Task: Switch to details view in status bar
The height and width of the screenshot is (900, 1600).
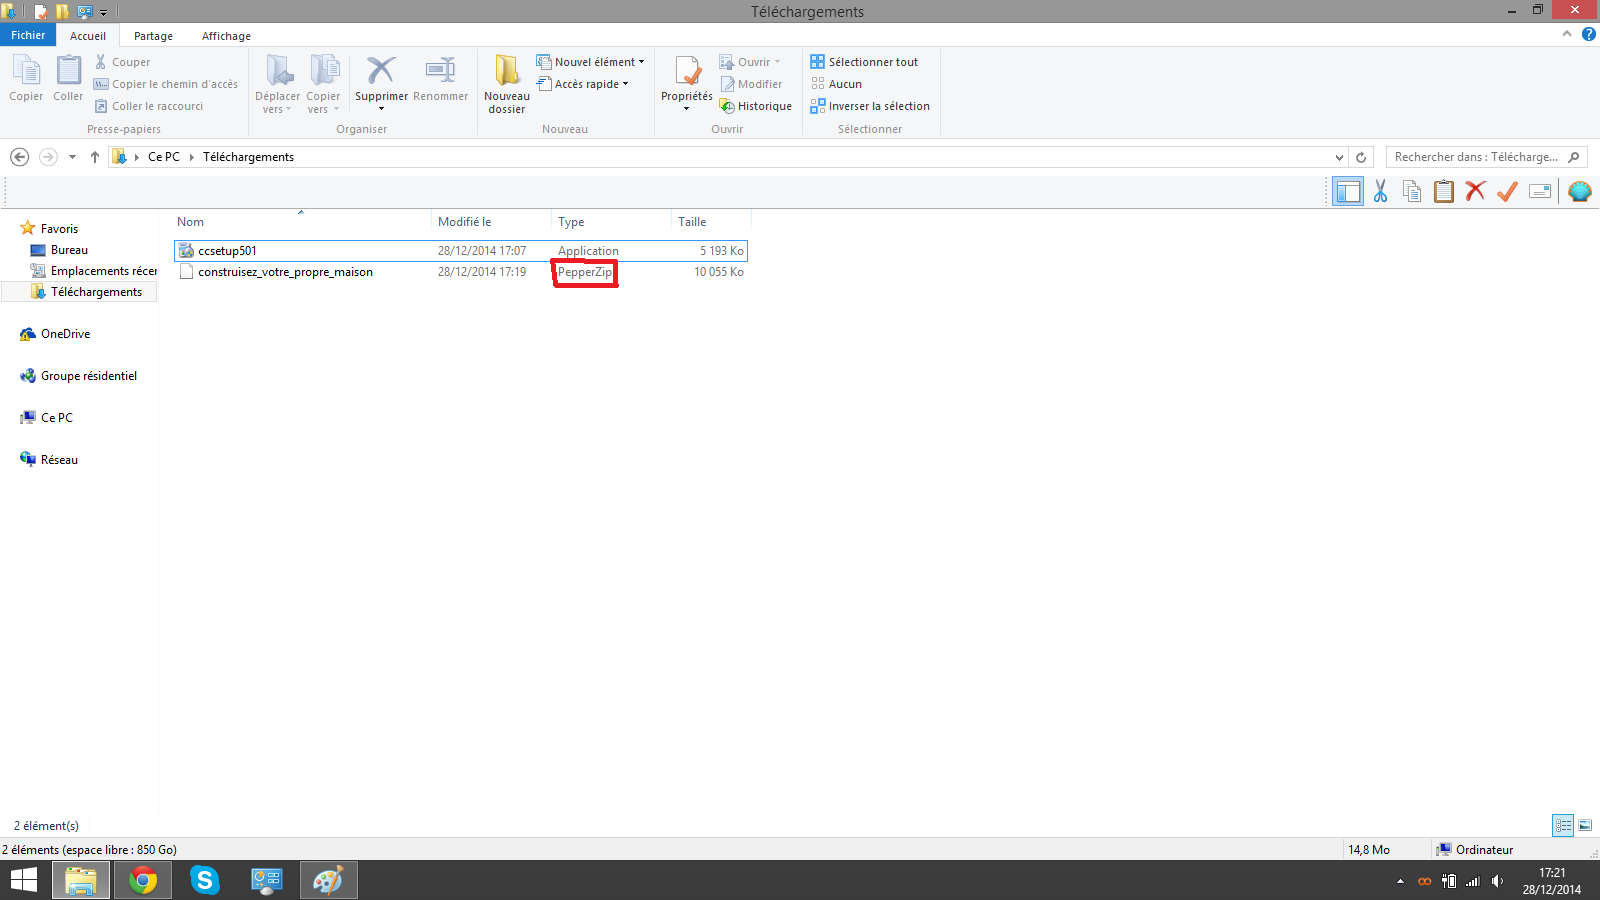Action: point(1563,825)
